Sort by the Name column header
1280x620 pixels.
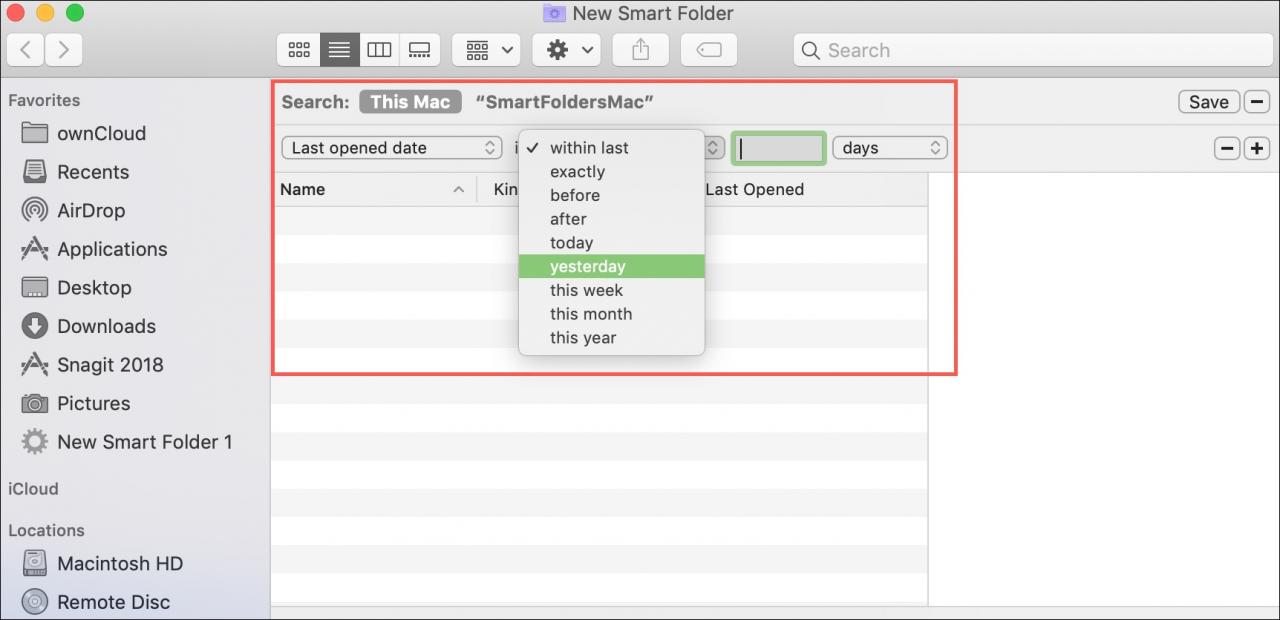tap(374, 189)
